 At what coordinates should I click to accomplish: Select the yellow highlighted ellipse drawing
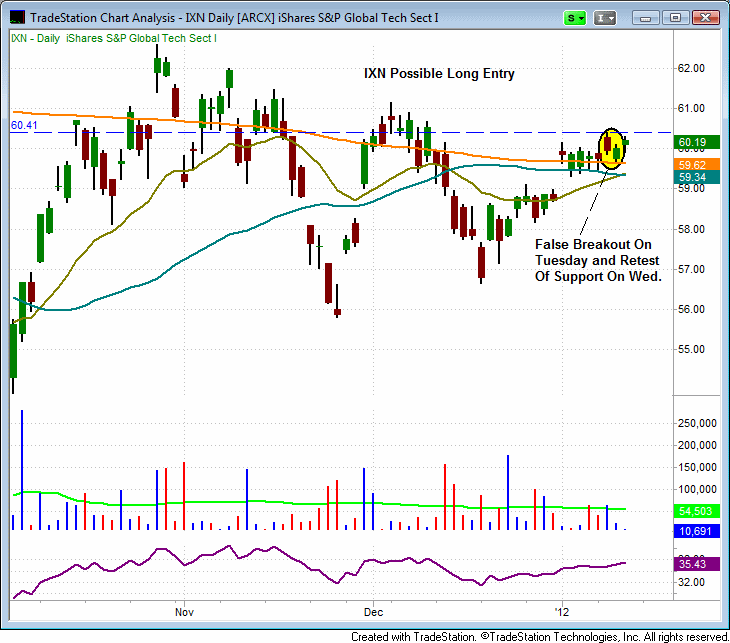click(x=611, y=149)
